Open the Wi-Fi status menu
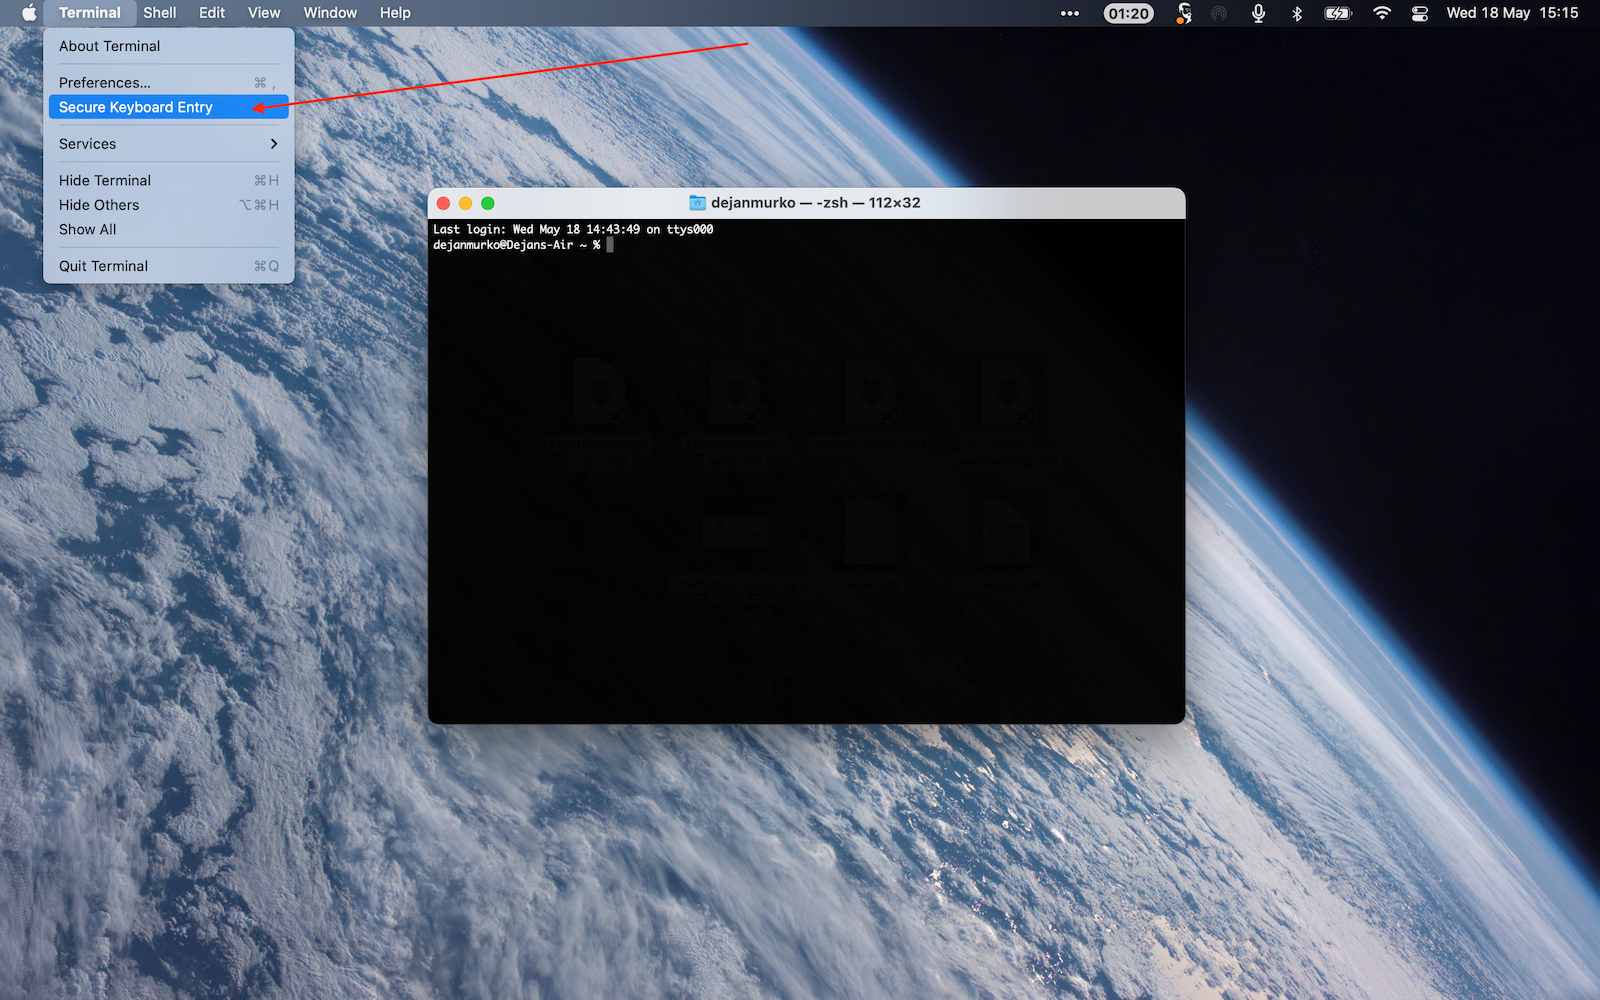The image size is (1600, 1000). pos(1382,13)
